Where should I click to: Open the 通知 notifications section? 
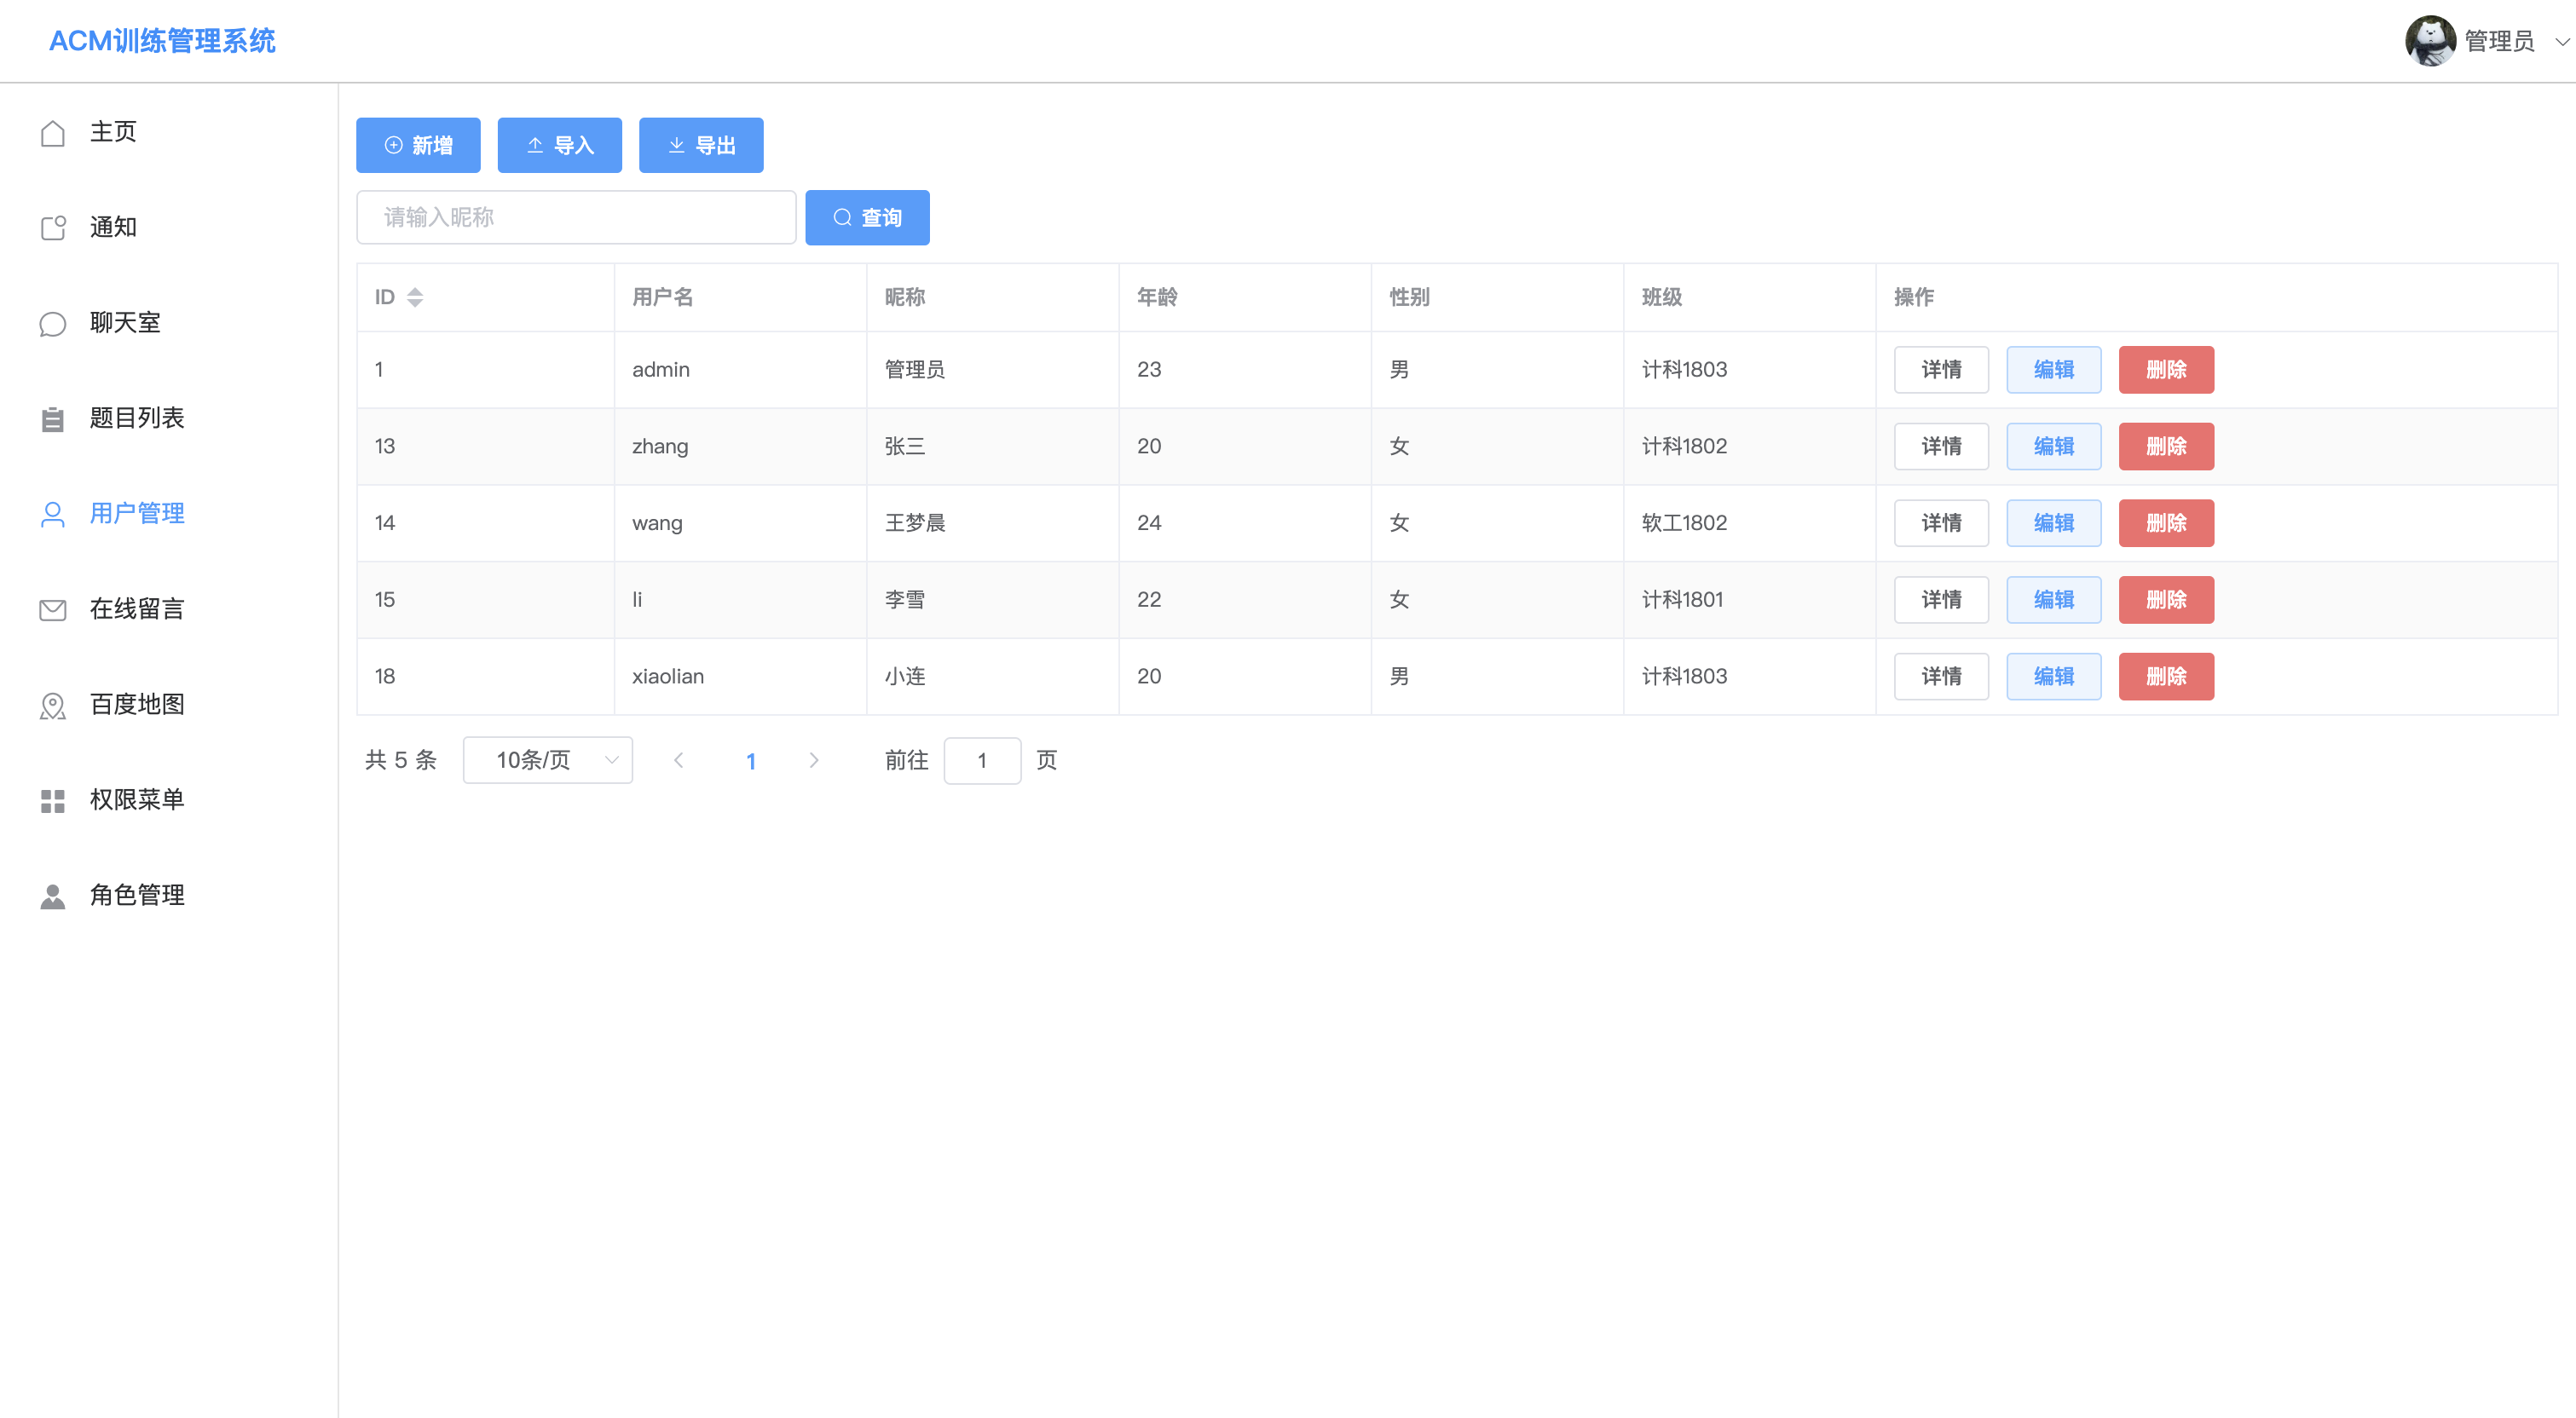click(114, 226)
